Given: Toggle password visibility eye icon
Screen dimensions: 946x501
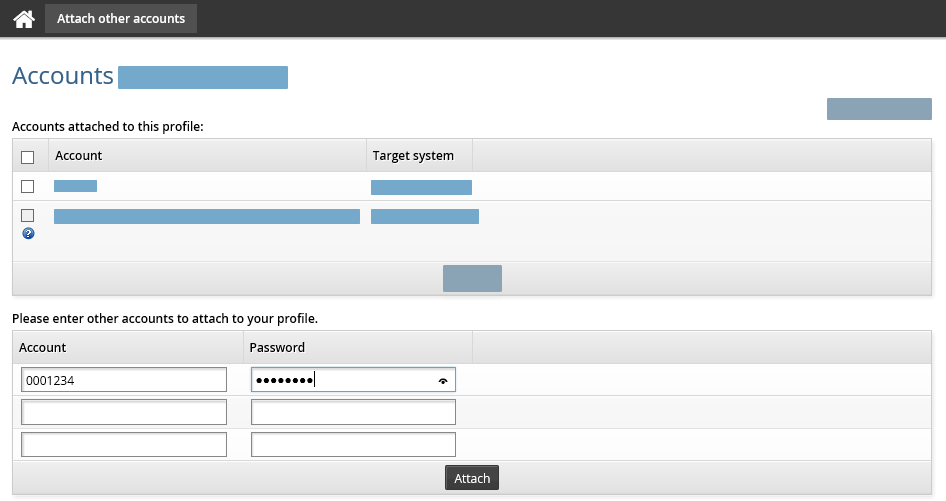Looking at the screenshot, I should pyautogui.click(x=443, y=381).
